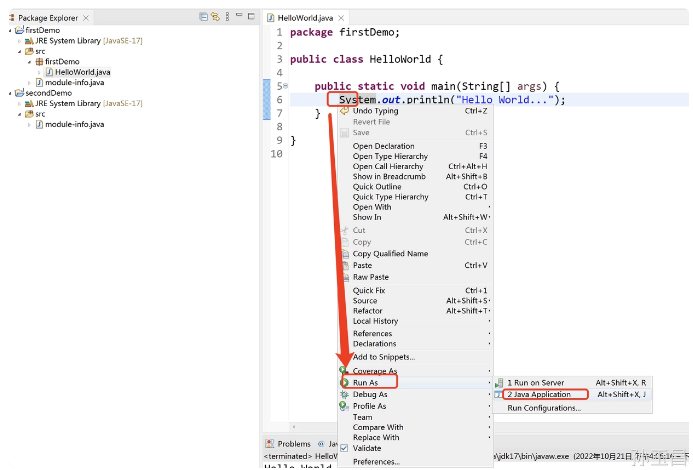Collapse the secondDemo project node
Image resolution: width=693 pixels, height=470 pixels.
[10, 93]
